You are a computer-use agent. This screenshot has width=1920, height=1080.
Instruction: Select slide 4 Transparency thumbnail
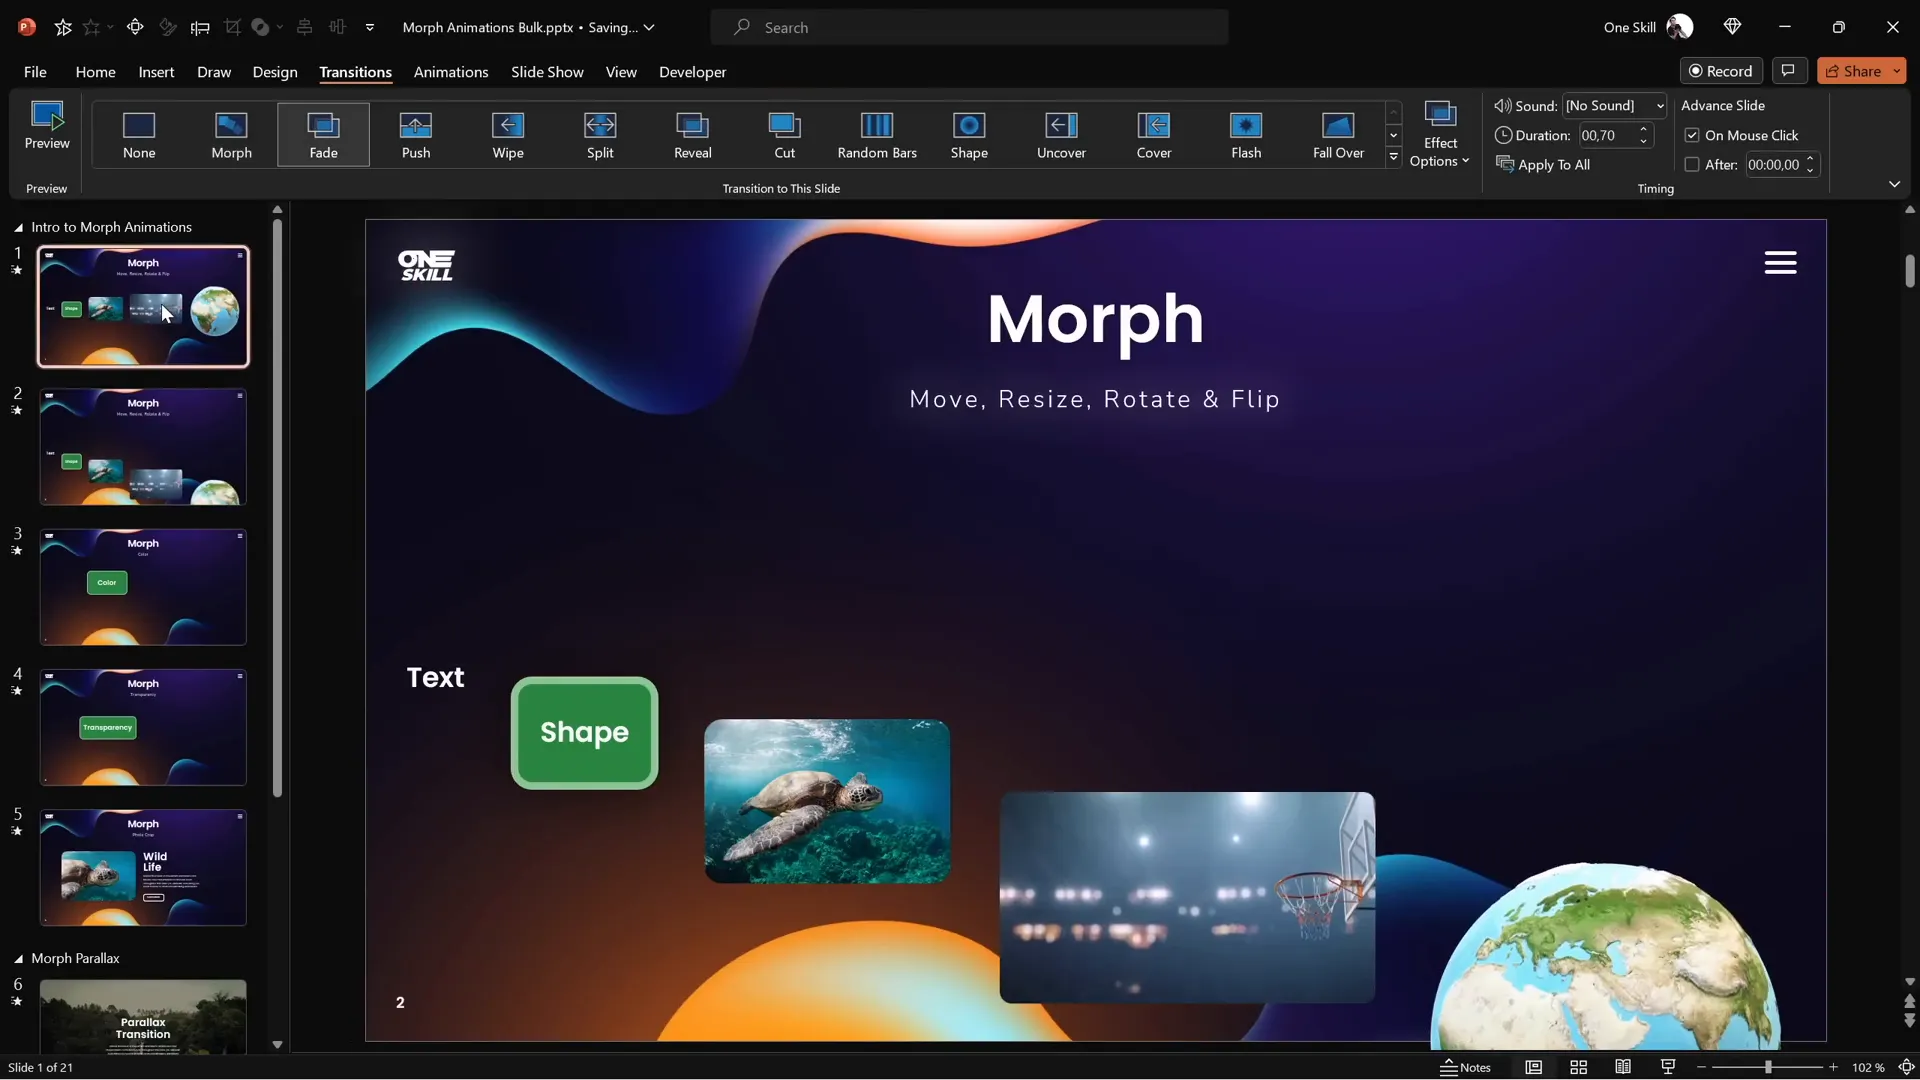point(143,728)
